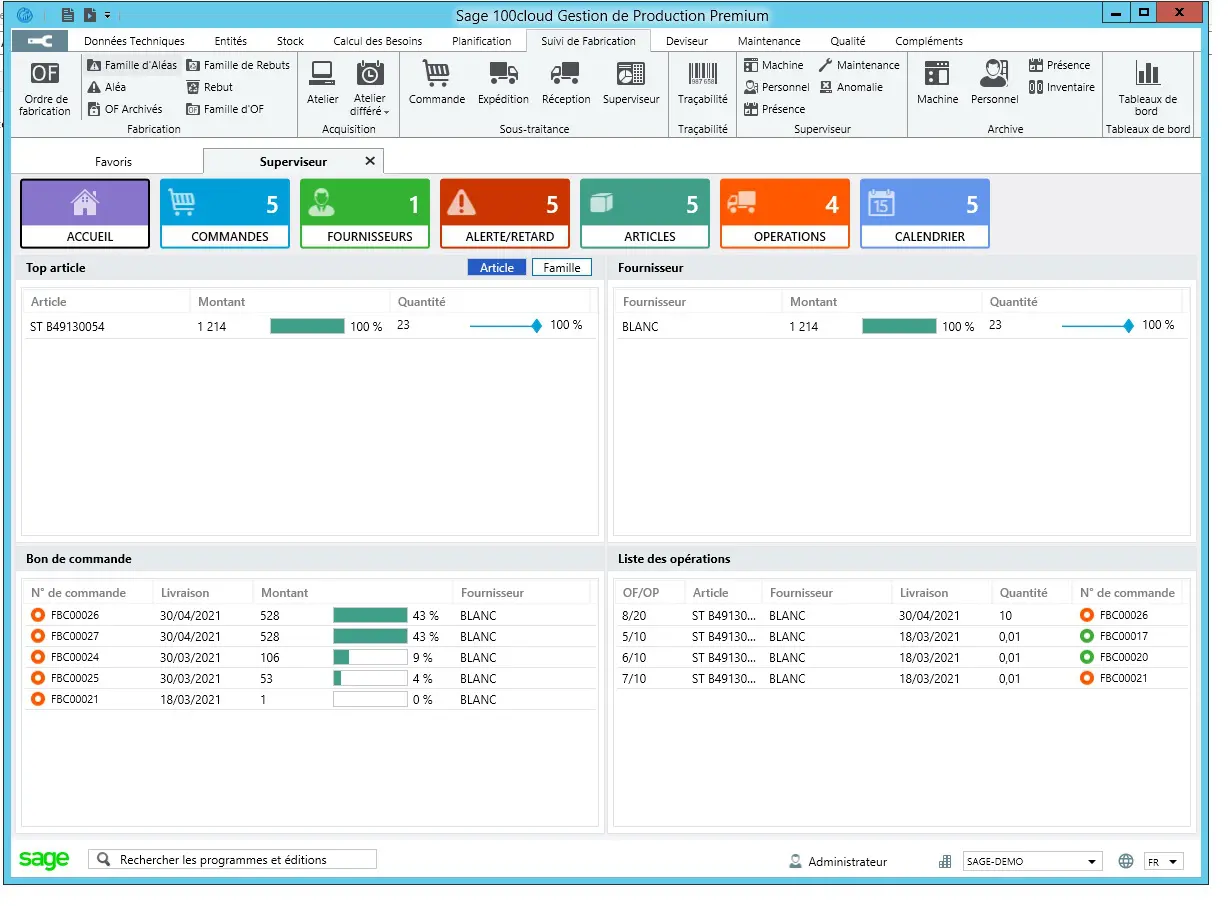Click the Administrateur user link
Viewport: 1228px width, 906px height.
[848, 861]
